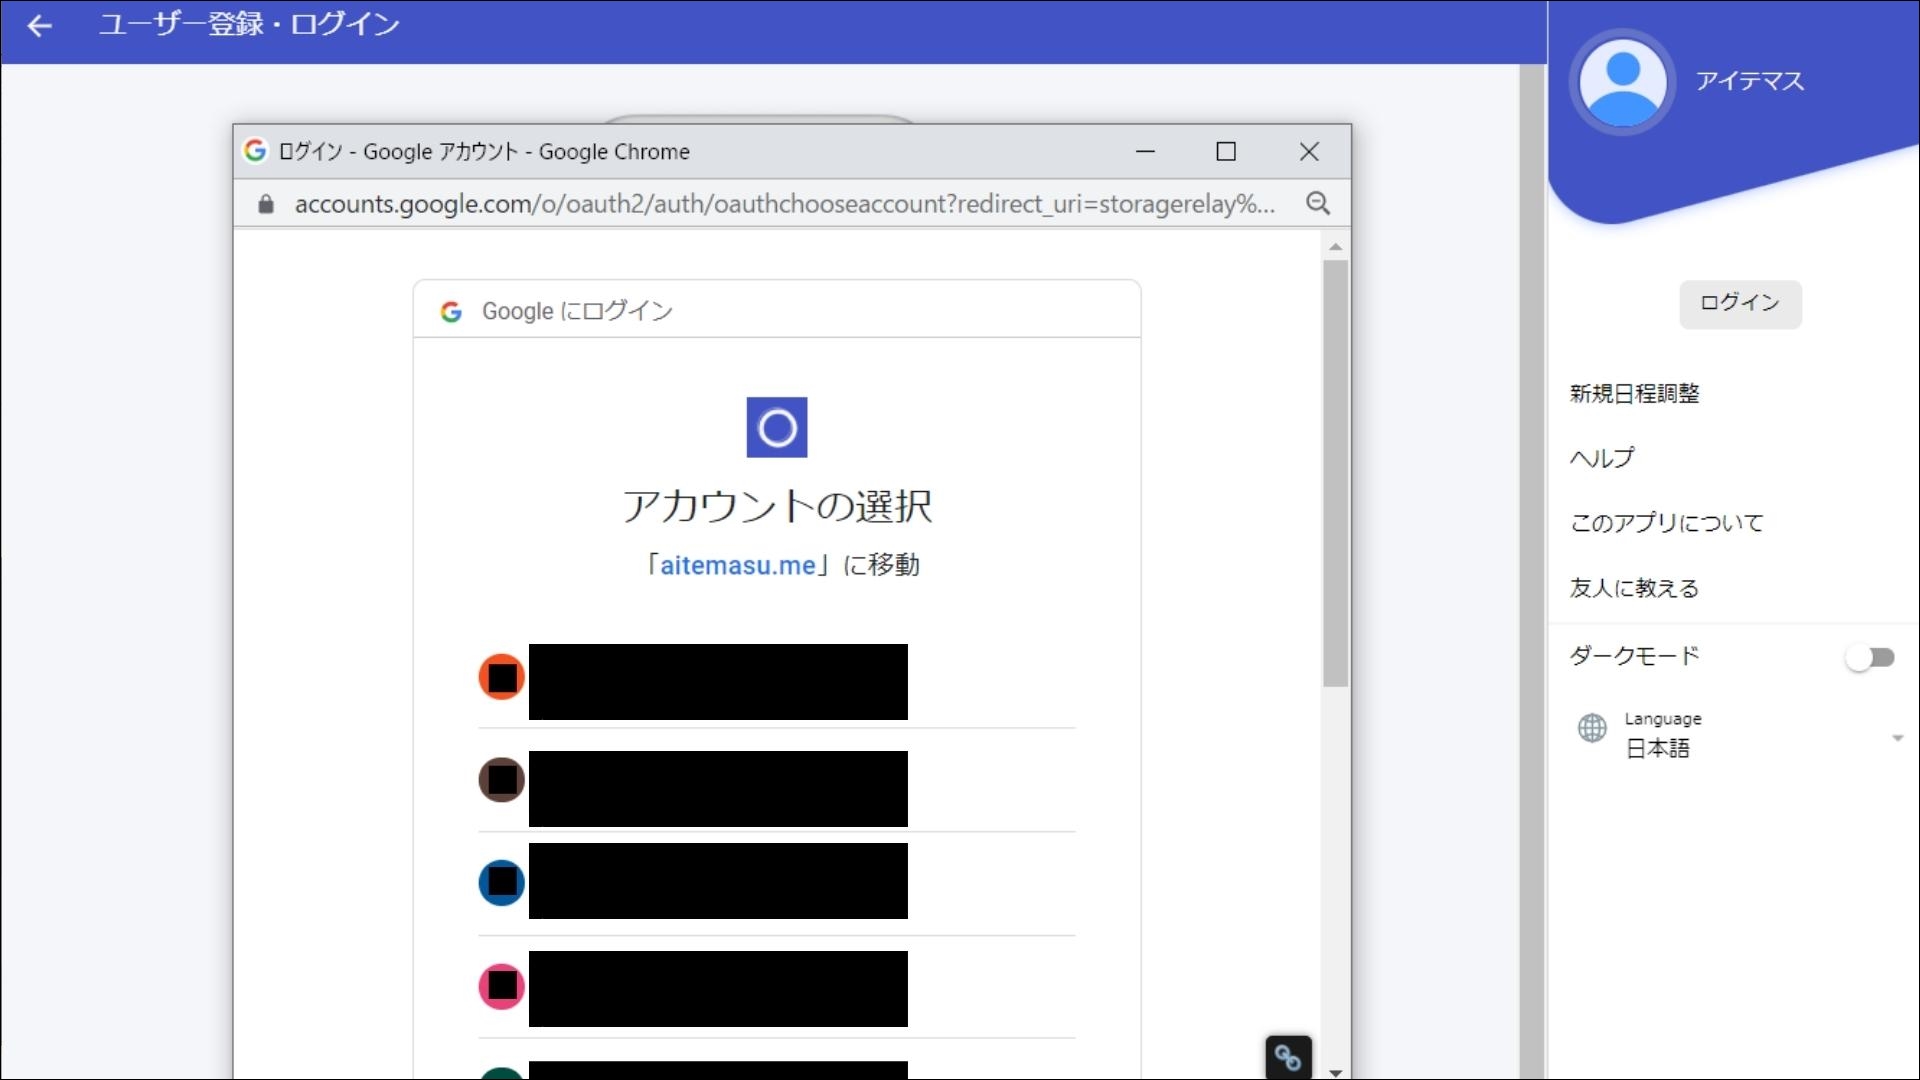Open the ヘルプ menu item
This screenshot has height=1080, width=1920.
pyautogui.click(x=1601, y=458)
